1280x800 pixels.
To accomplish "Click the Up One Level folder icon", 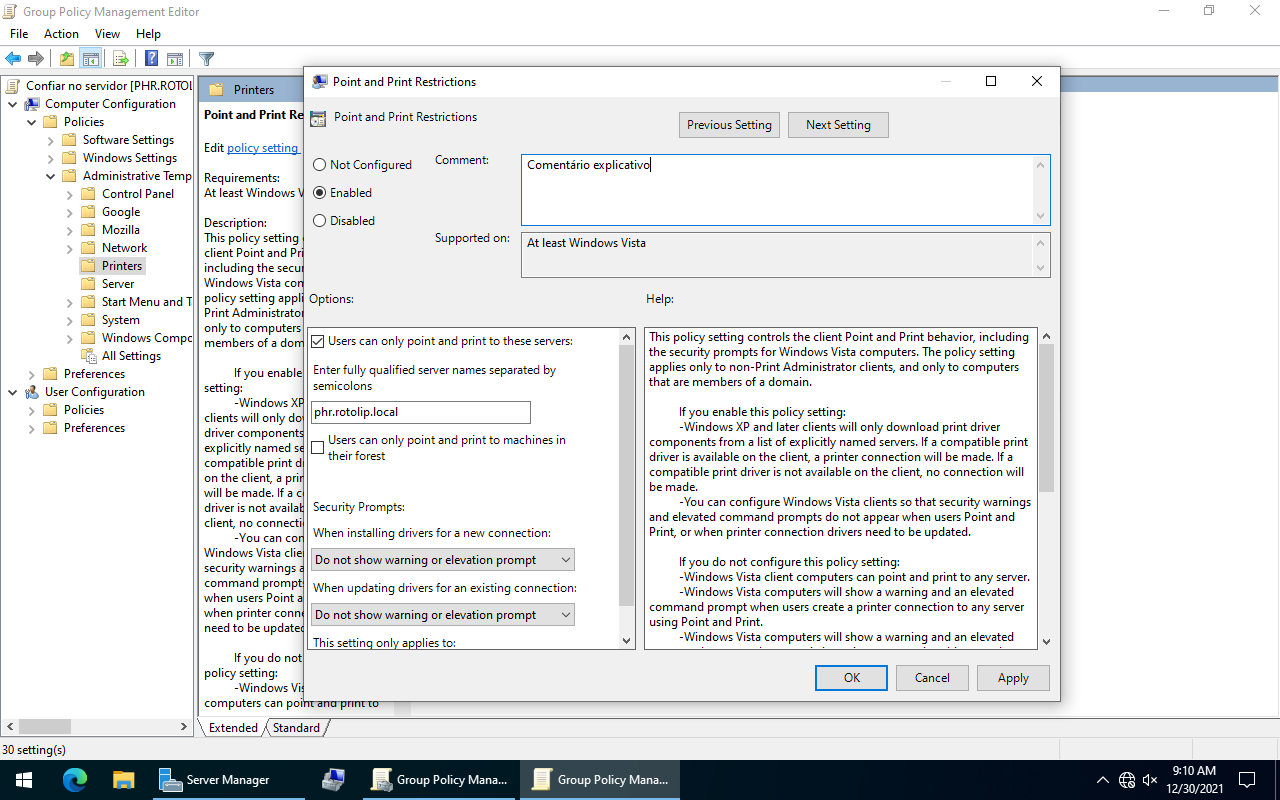I will pyautogui.click(x=66, y=59).
